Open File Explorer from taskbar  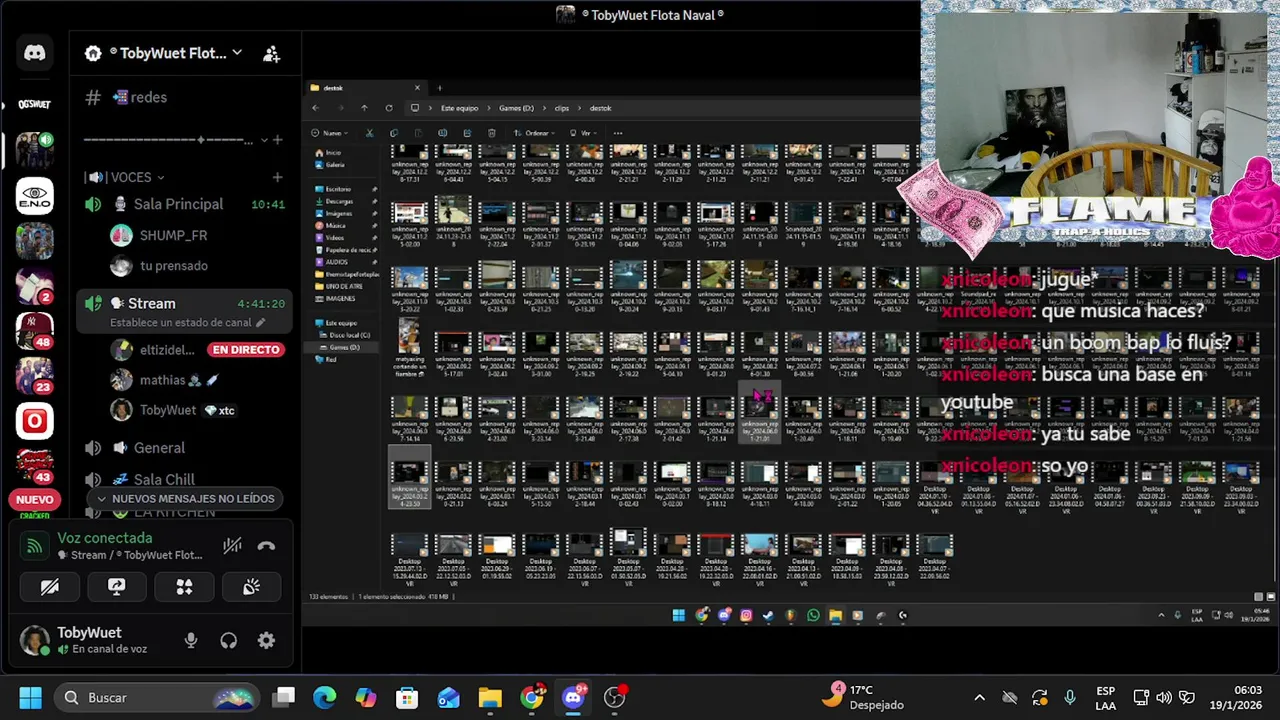(x=489, y=697)
